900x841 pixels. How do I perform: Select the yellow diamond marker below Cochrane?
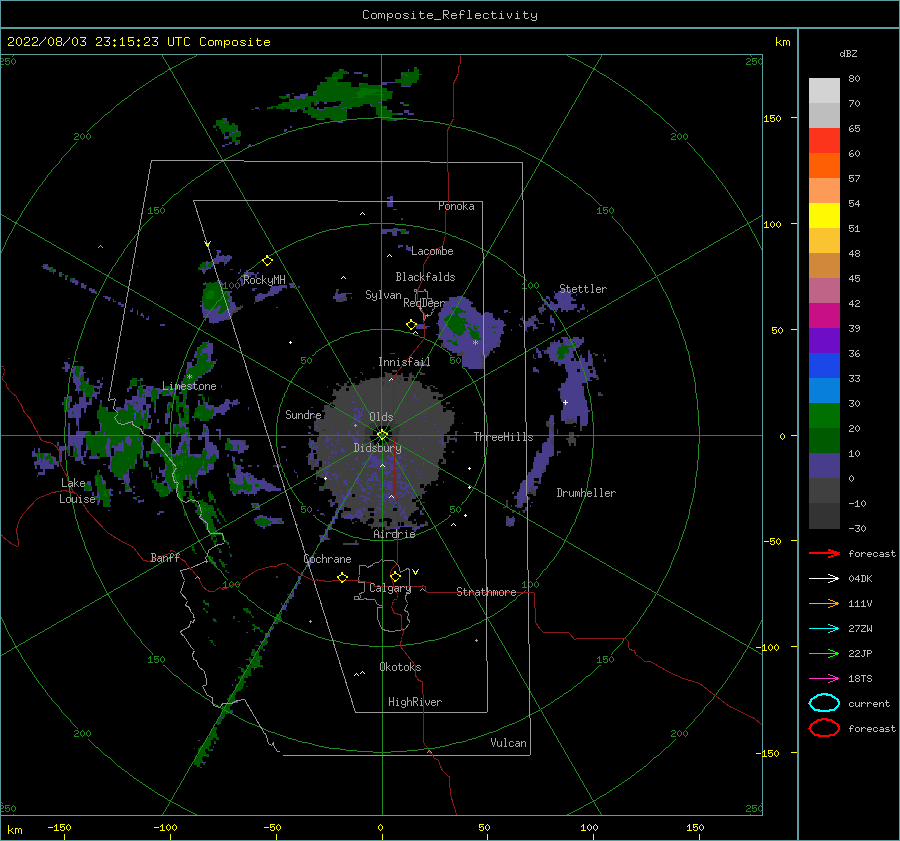(x=343, y=577)
